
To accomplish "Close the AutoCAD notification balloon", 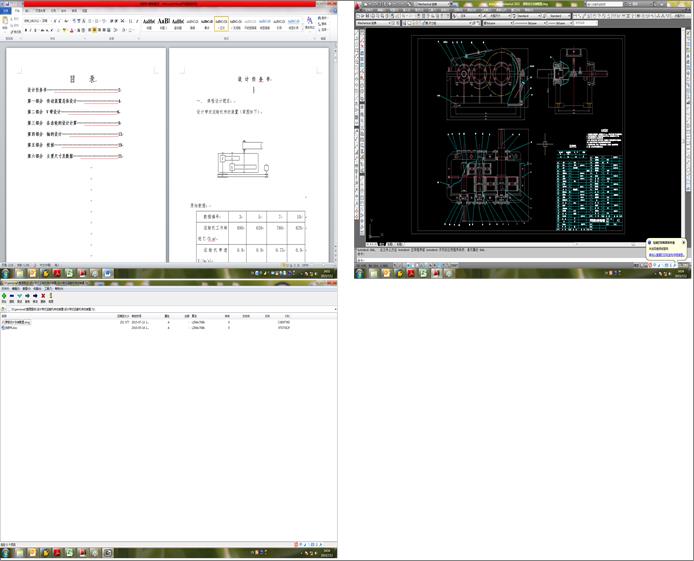I will [x=683, y=242].
